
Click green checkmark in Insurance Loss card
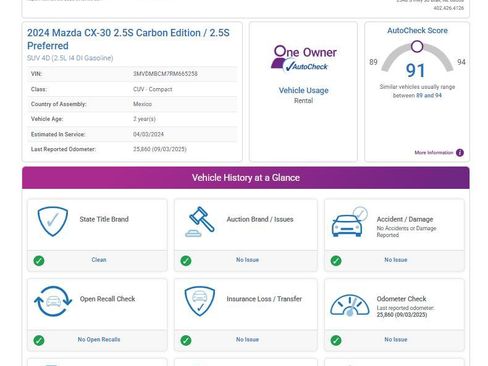click(186, 340)
